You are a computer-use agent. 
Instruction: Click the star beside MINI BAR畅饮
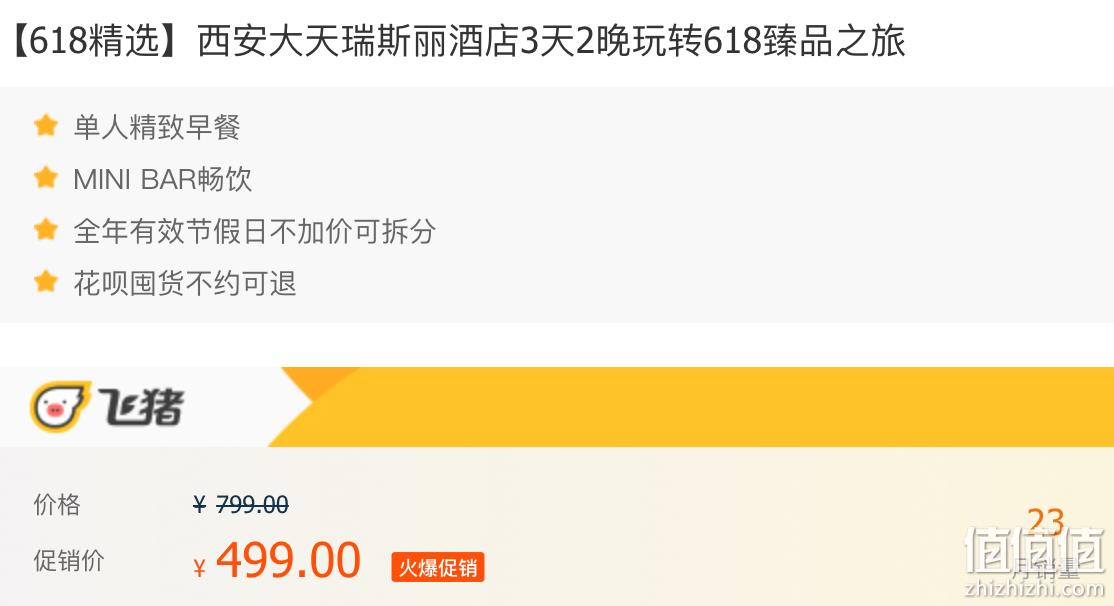pos(45,178)
